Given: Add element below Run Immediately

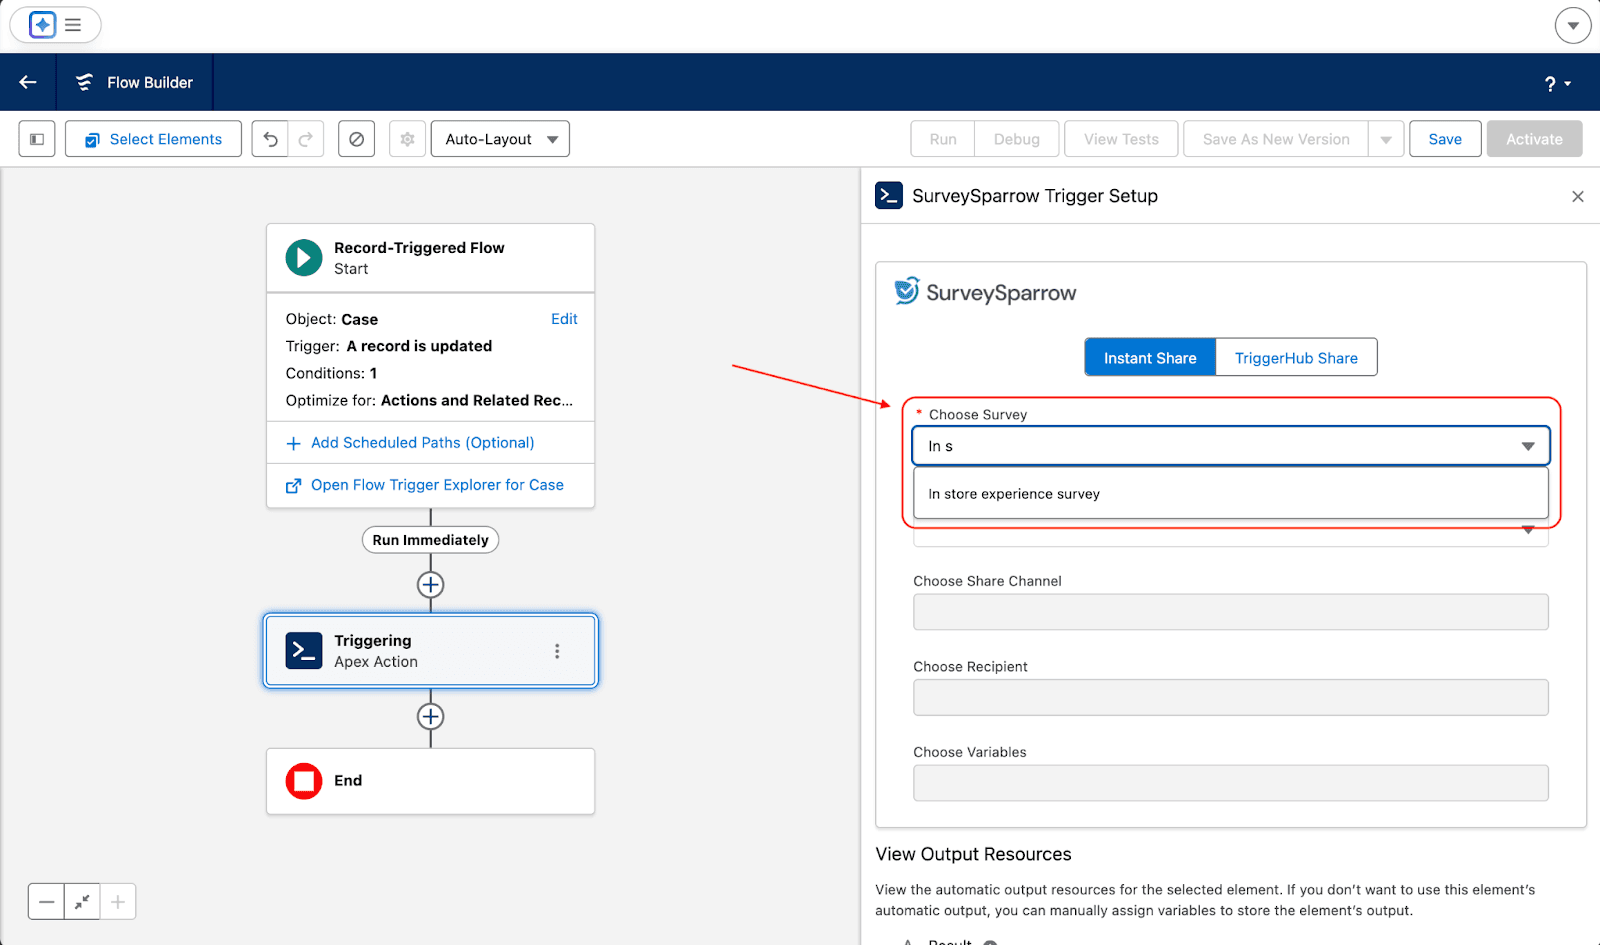Looking at the screenshot, I should point(430,585).
